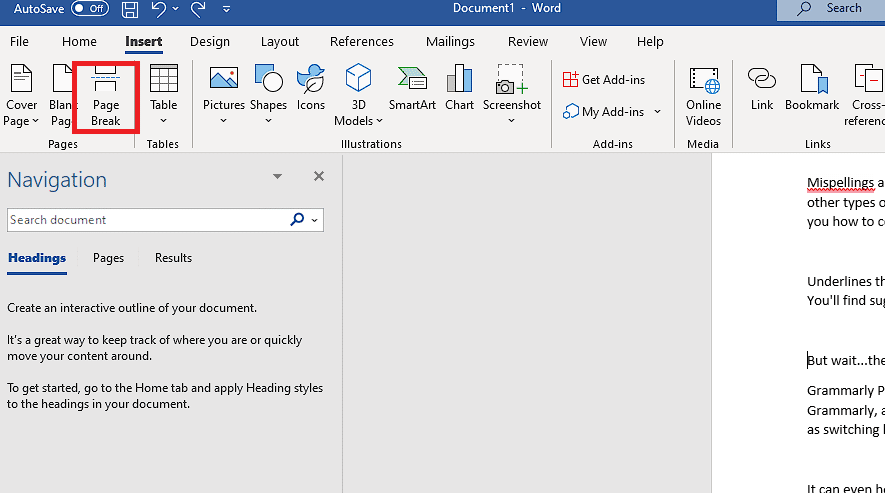885x493 pixels.
Task: Click the Search document field
Action: point(145,220)
